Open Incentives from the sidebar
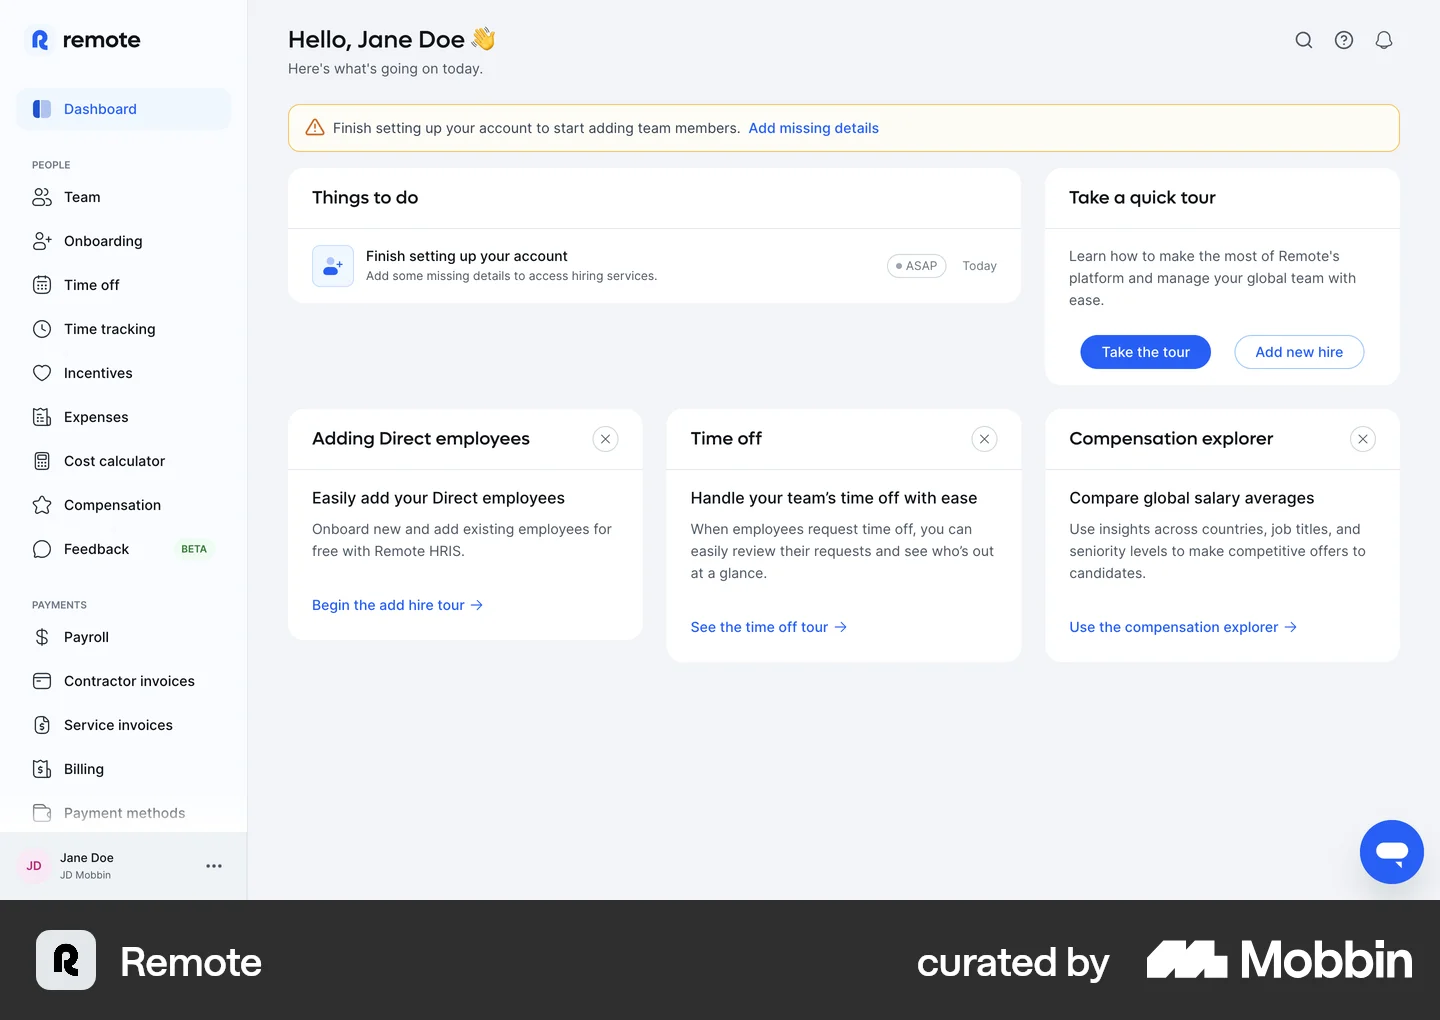 (x=123, y=373)
